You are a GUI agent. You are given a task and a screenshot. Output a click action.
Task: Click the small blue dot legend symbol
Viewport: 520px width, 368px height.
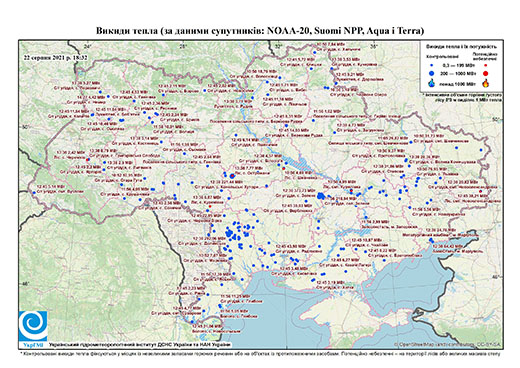432,66
